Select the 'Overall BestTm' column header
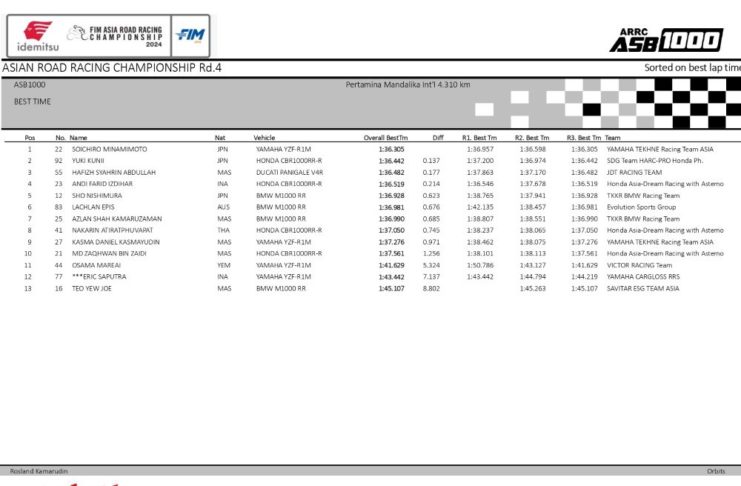The image size is (741, 486). 385,137
